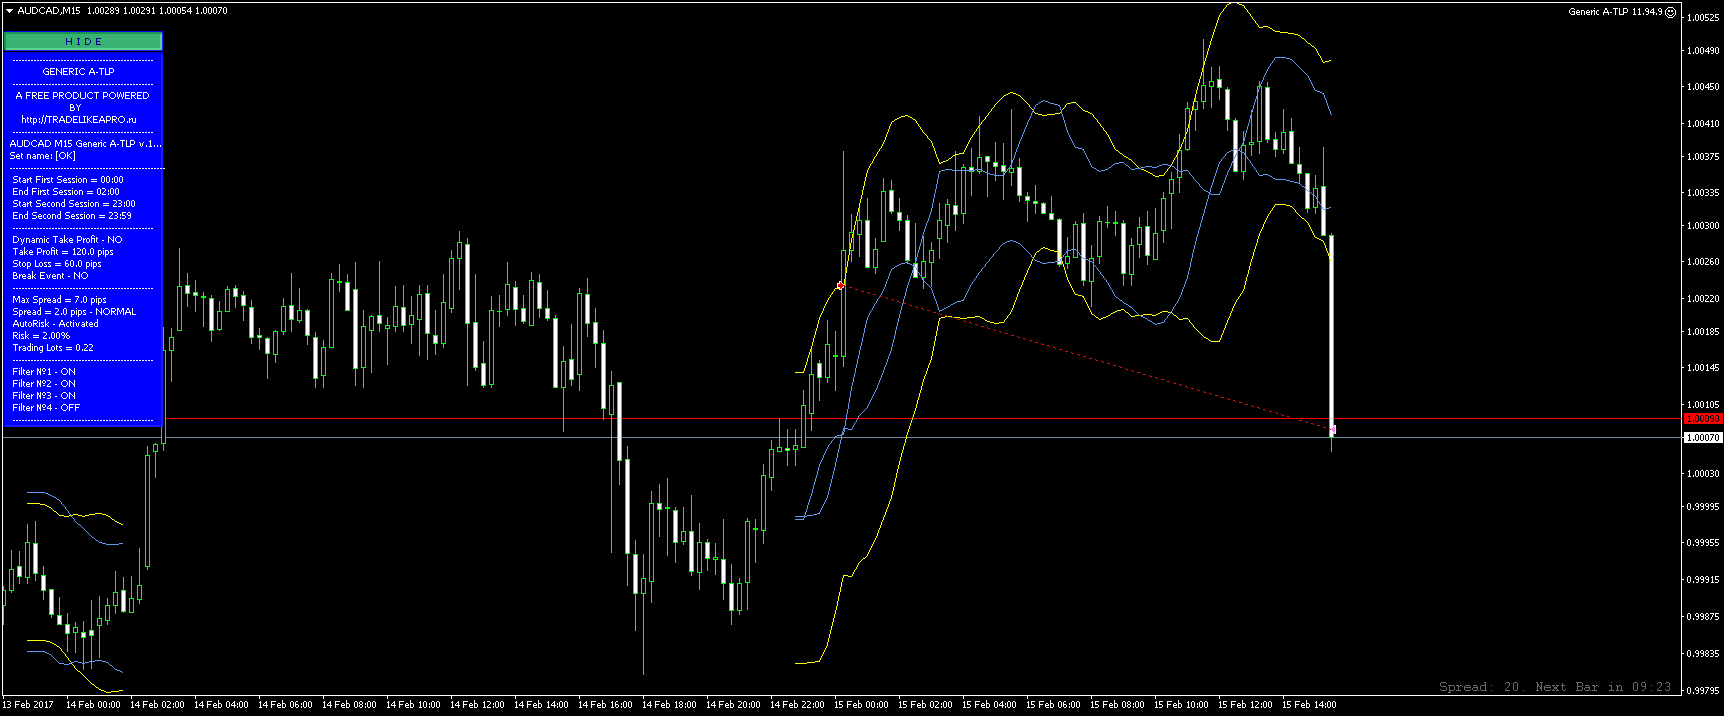The height and width of the screenshot is (716, 1724).
Task: Click the green HIDE panel button
Action: point(83,42)
